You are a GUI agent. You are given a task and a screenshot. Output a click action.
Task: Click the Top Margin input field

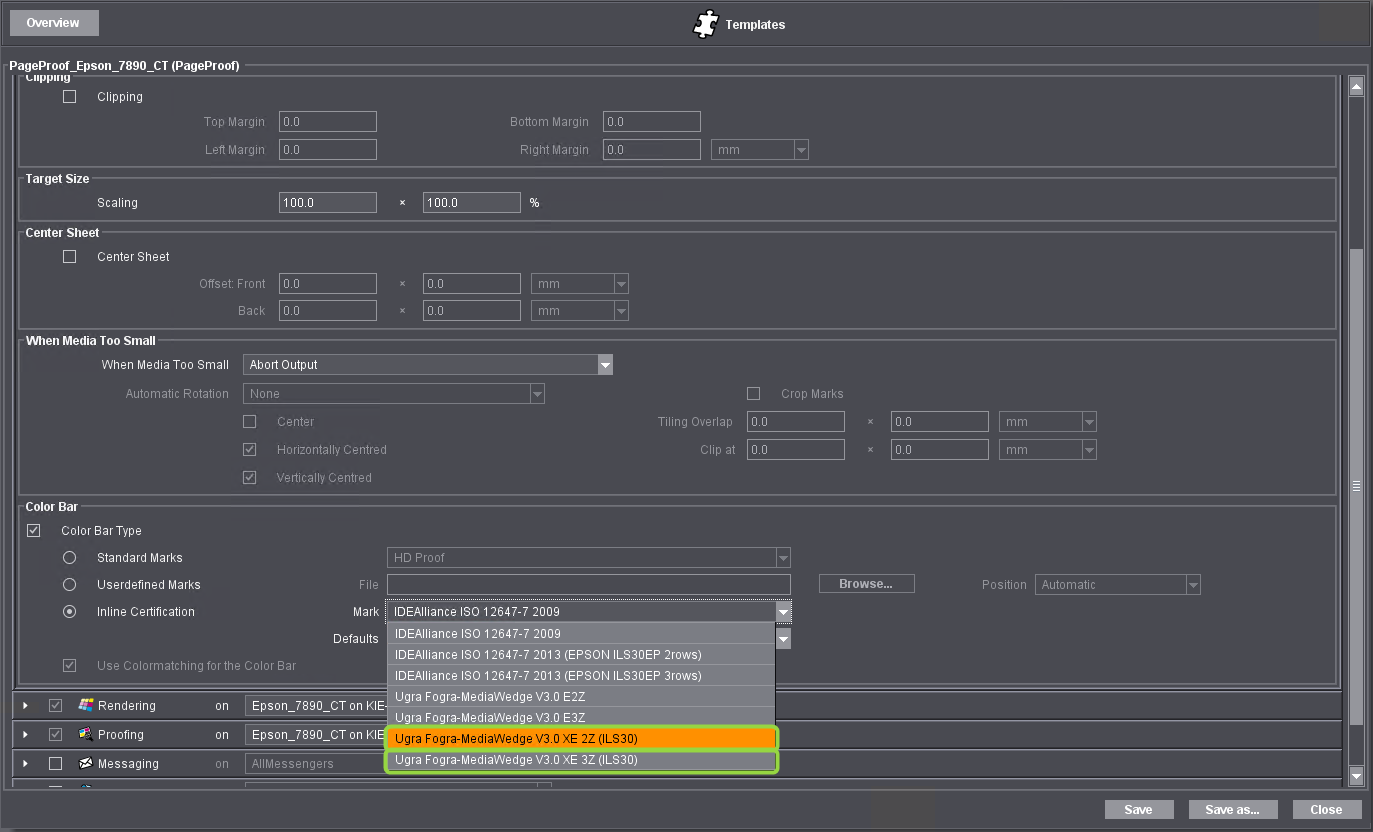(x=328, y=122)
